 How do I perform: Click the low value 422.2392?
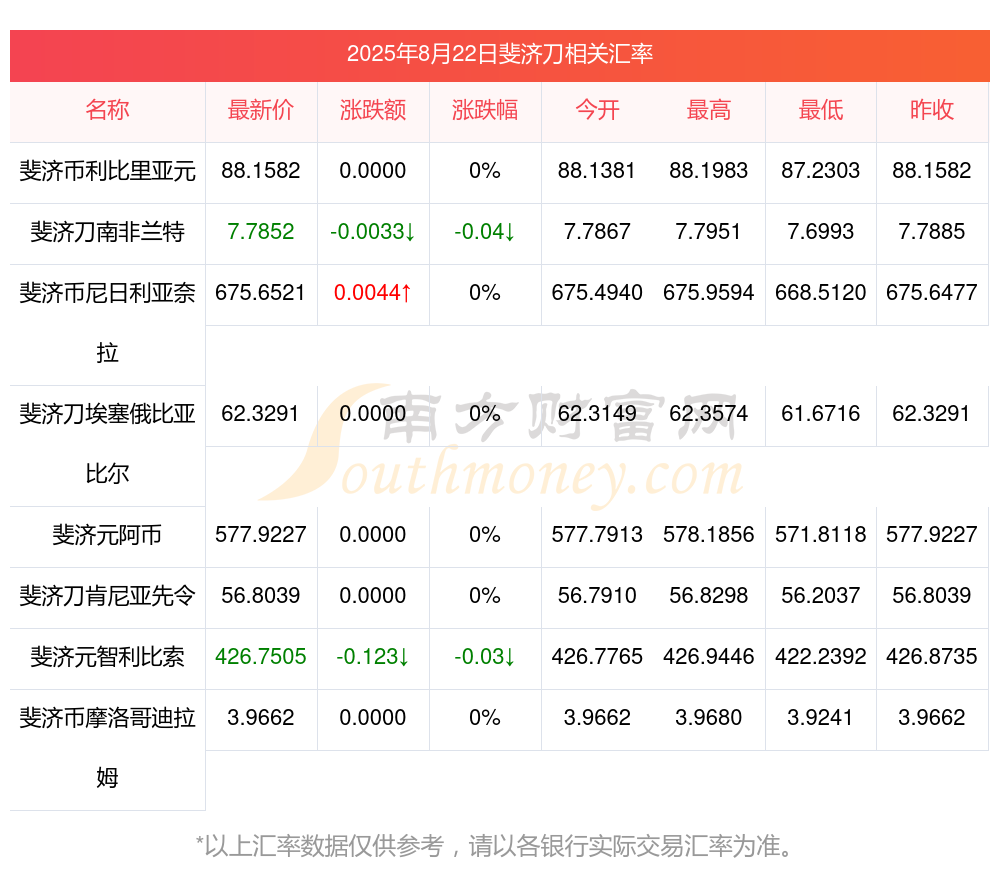[x=821, y=656]
